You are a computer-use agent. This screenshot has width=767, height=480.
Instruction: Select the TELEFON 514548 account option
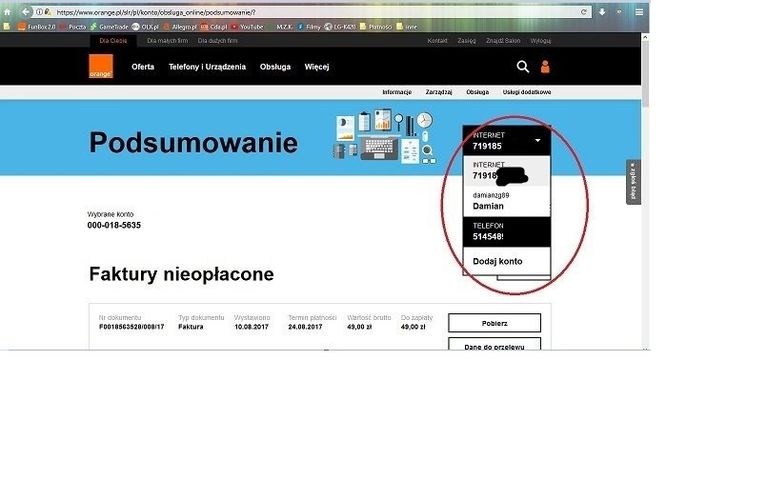507,231
